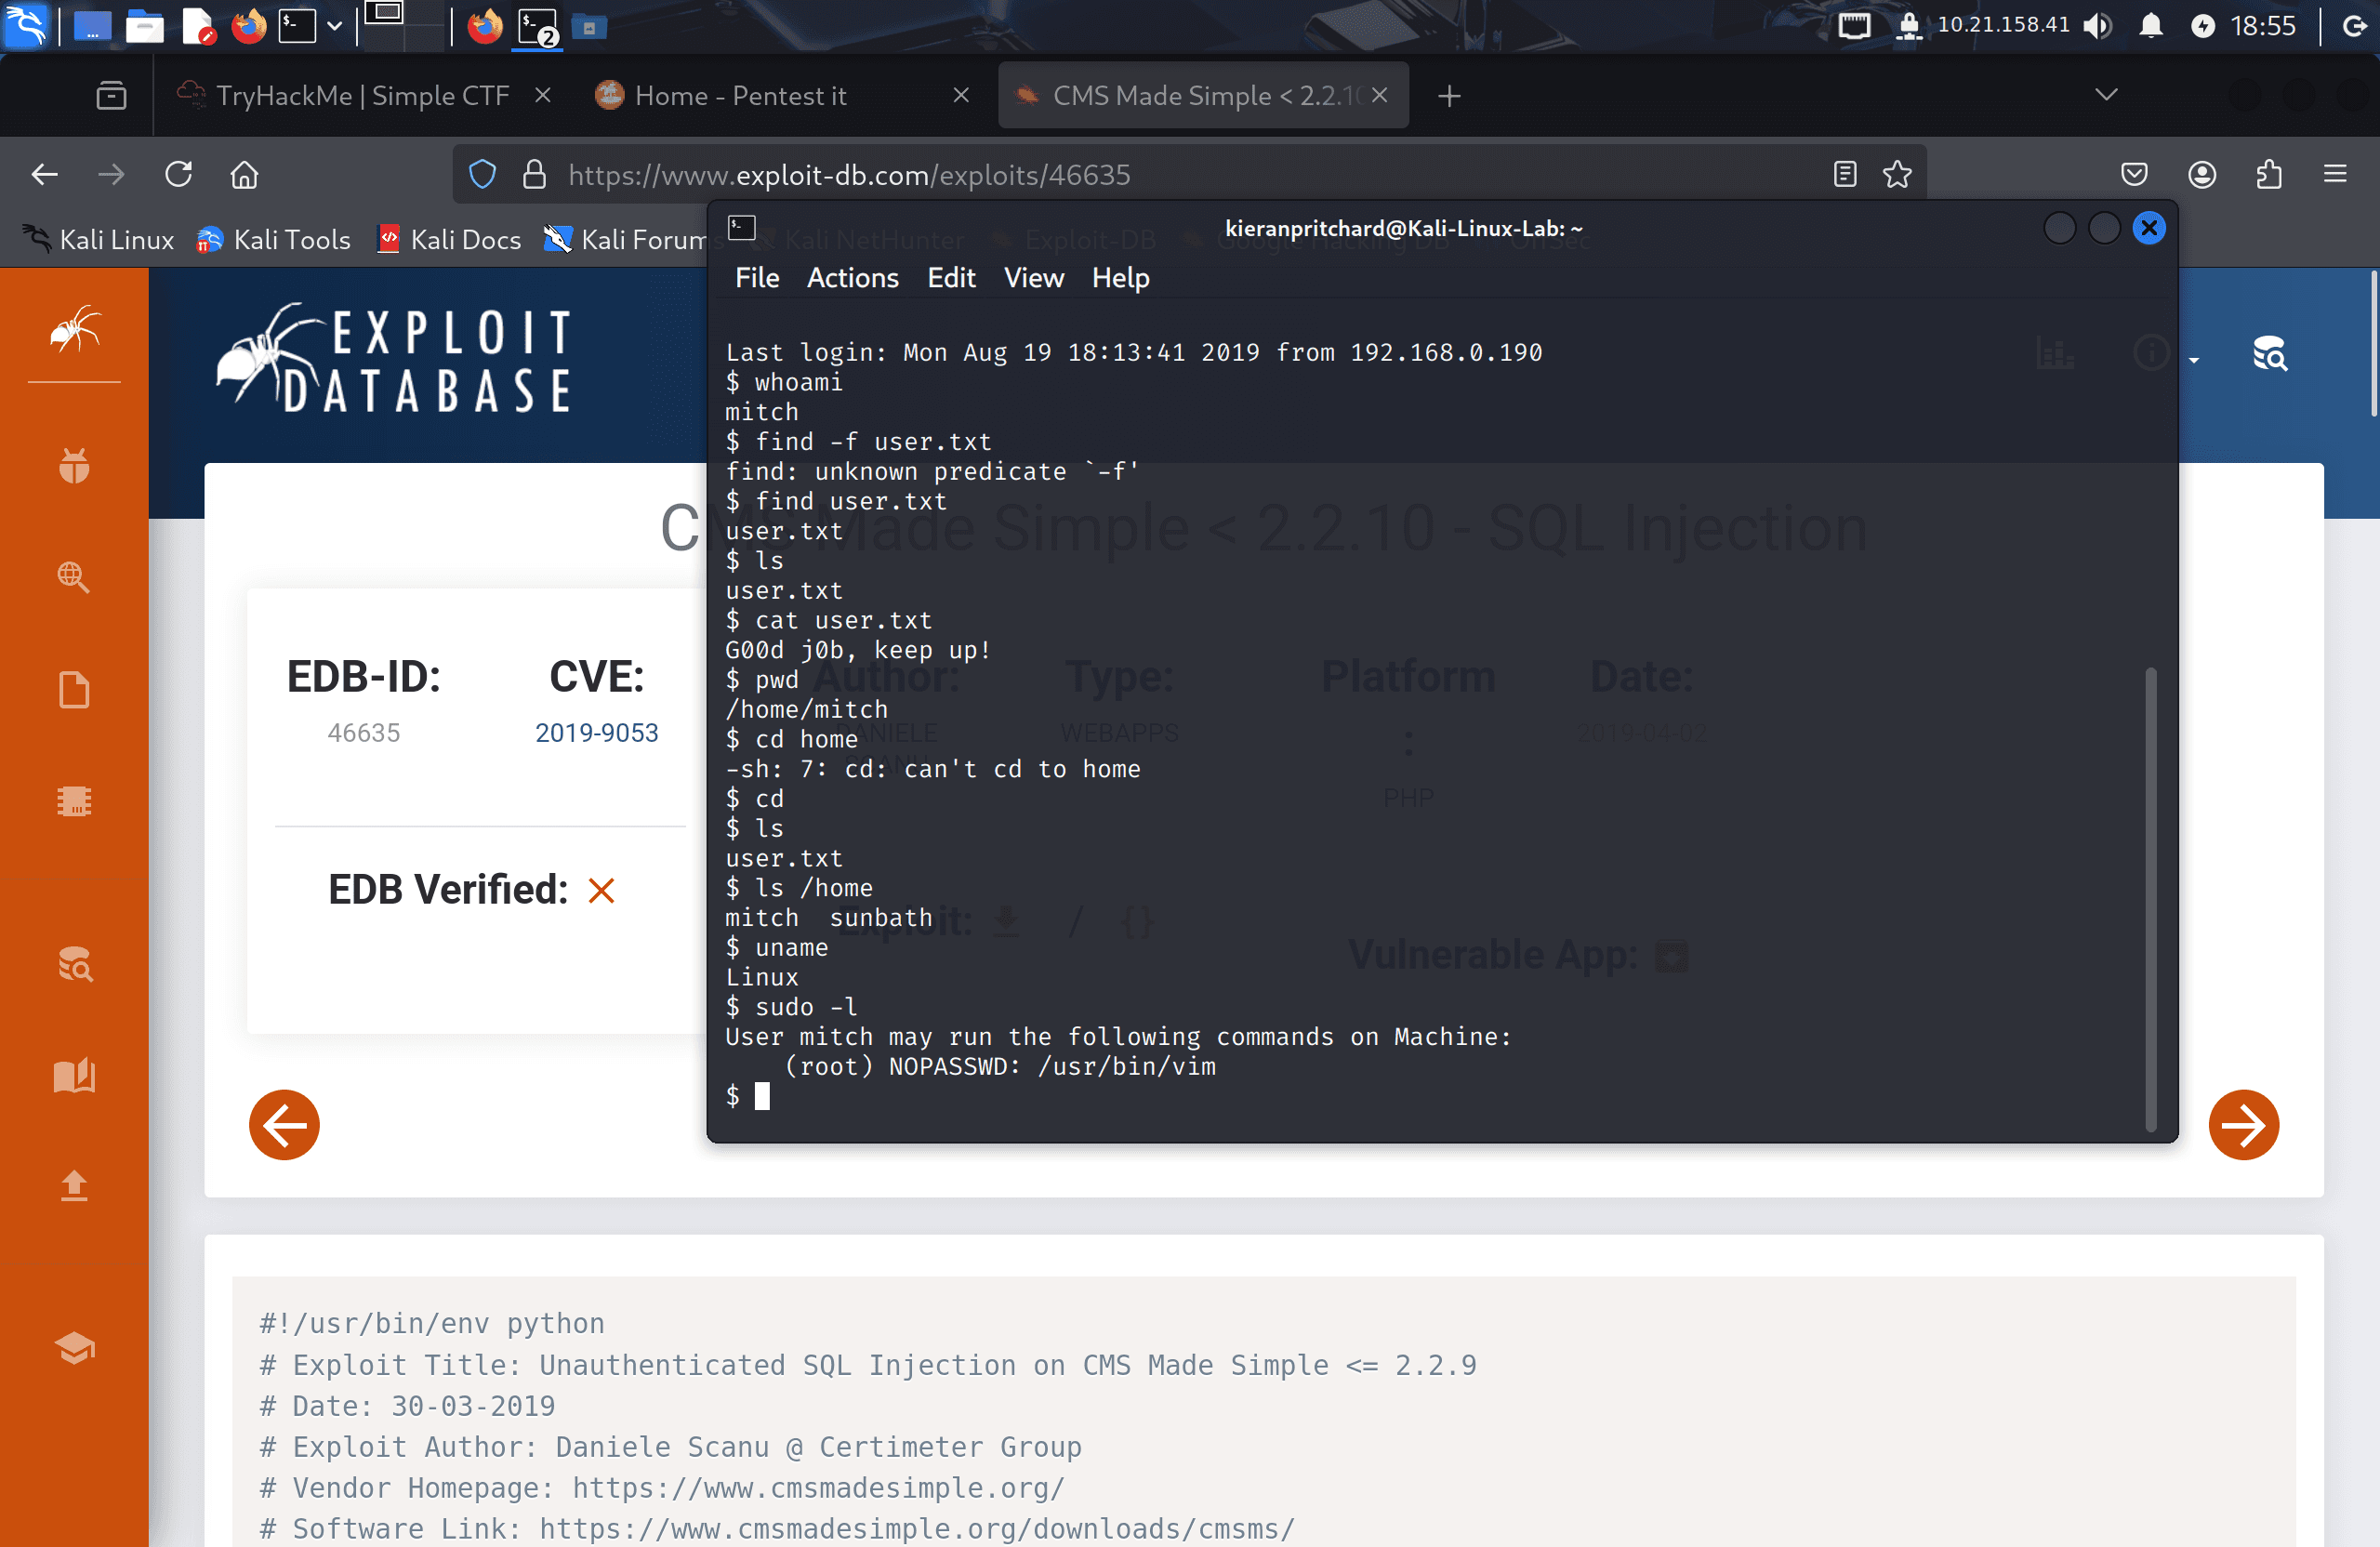Go to next exploit arrow
The width and height of the screenshot is (2380, 1547).
click(x=2243, y=1125)
